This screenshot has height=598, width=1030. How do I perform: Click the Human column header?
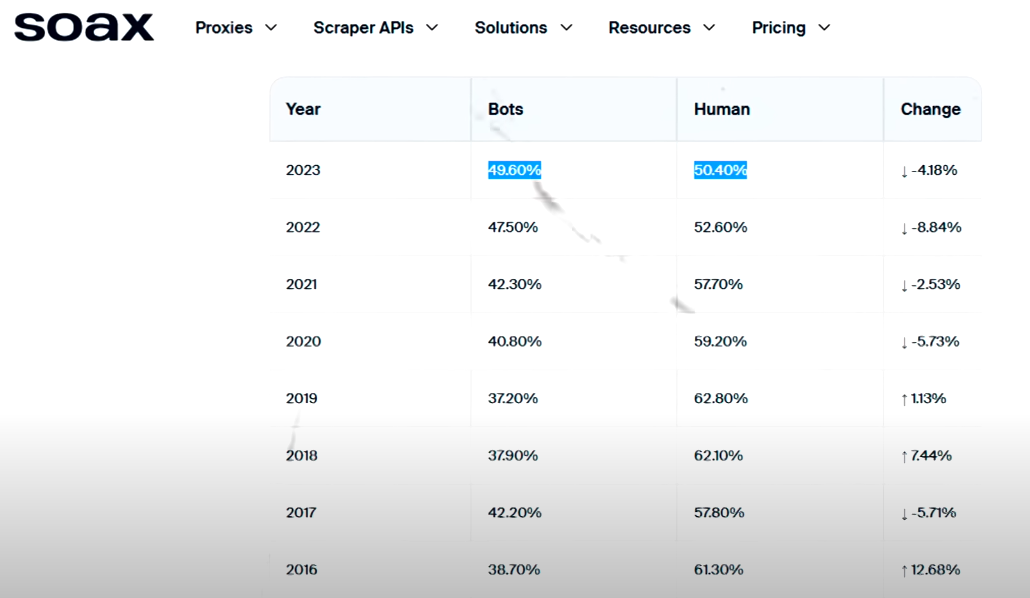[721, 109]
